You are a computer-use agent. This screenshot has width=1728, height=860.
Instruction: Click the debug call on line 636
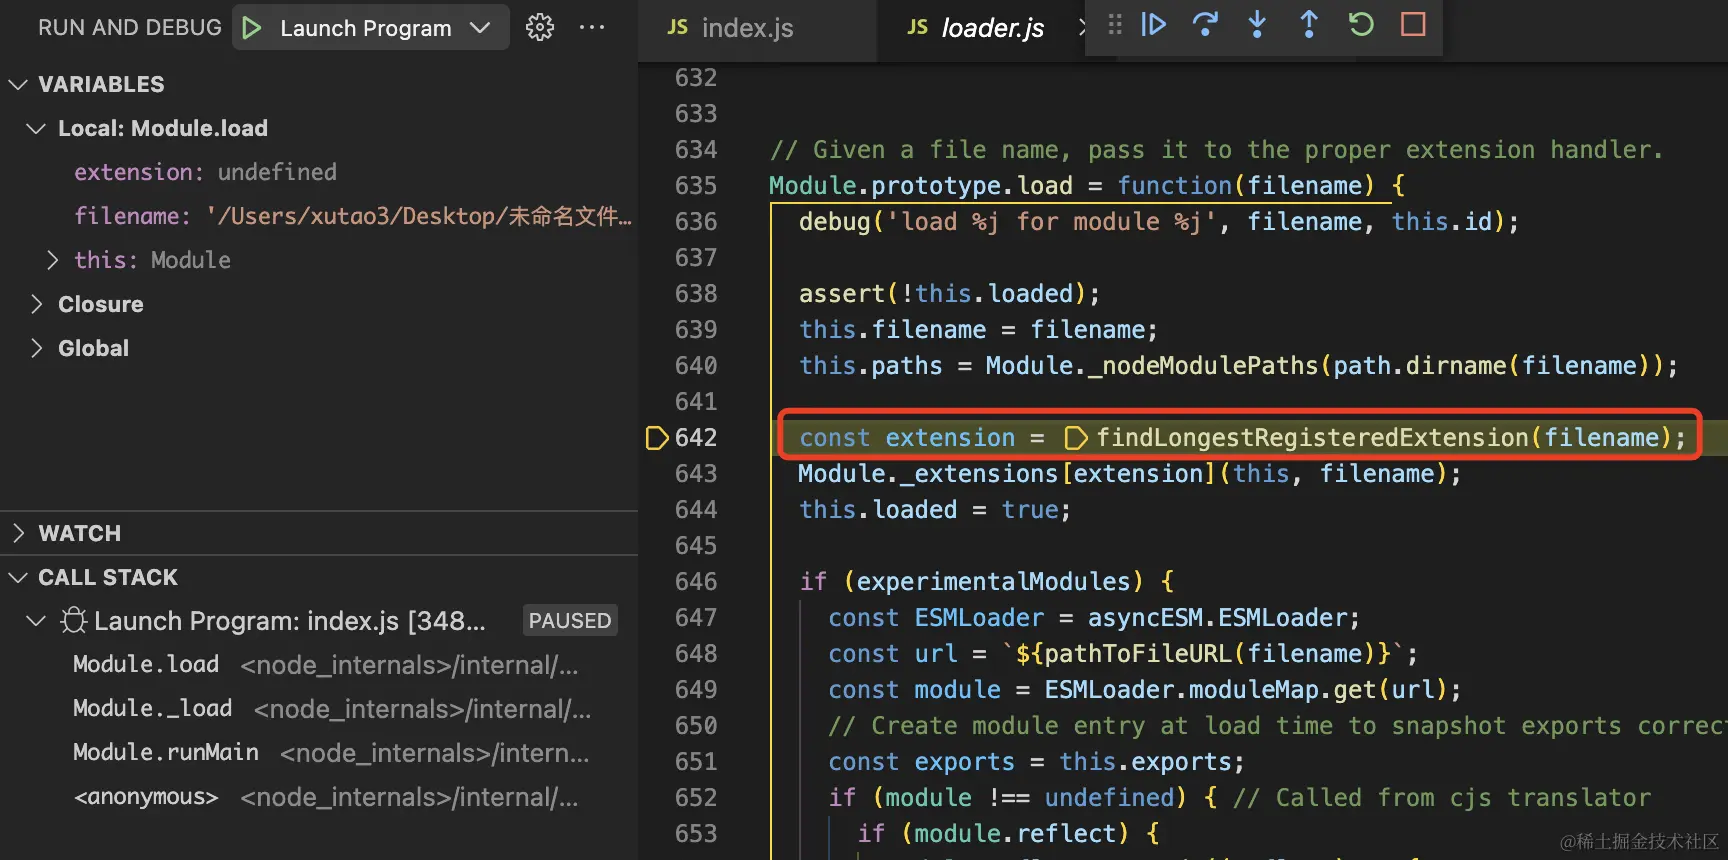click(x=834, y=222)
